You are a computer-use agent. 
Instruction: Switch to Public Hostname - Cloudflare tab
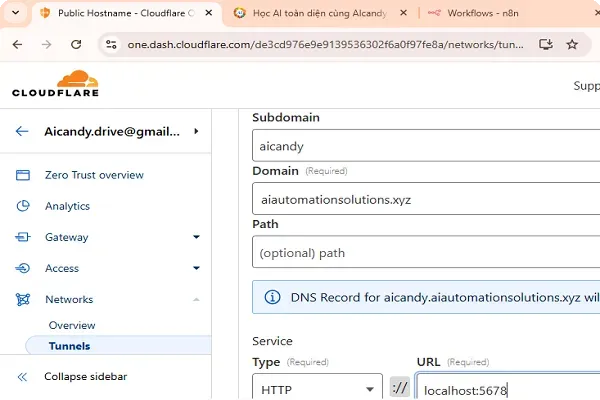coord(126,13)
